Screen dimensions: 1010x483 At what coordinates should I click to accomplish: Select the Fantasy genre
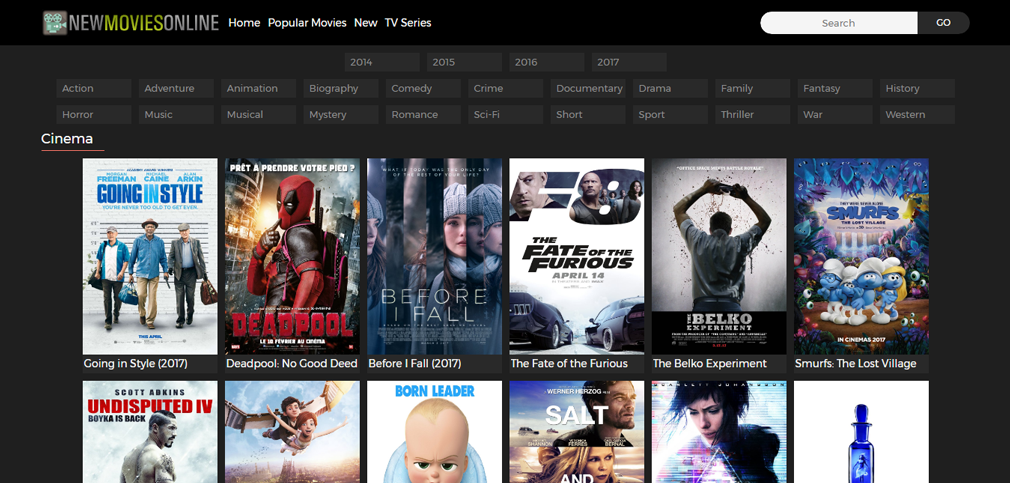[835, 88]
